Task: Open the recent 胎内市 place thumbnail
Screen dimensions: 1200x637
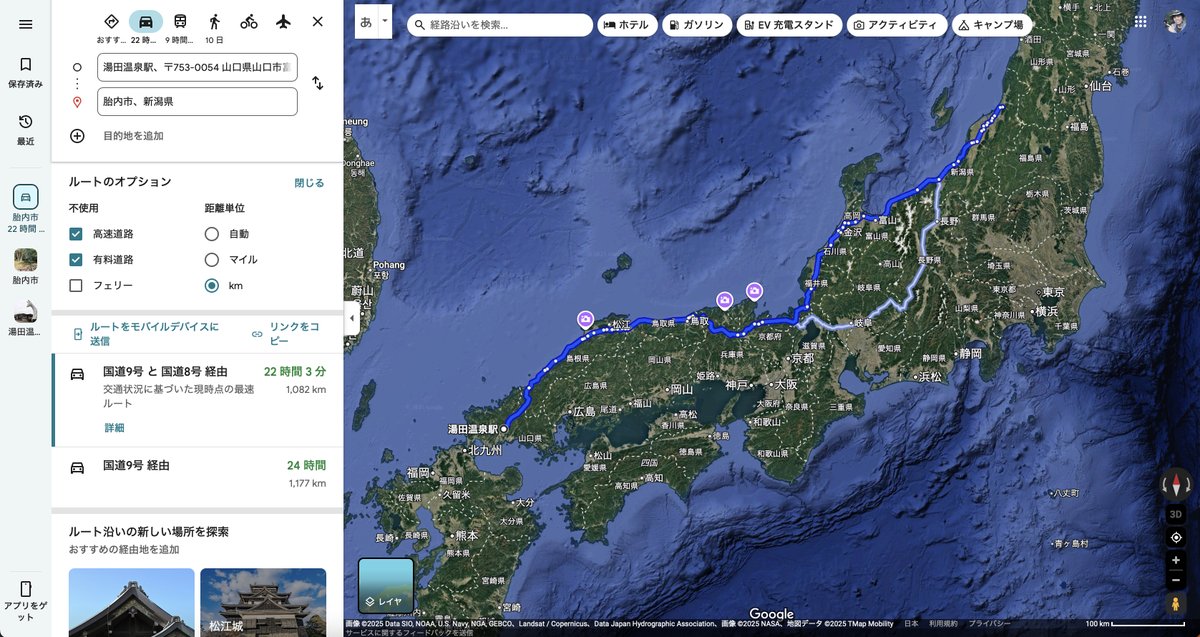Action: 25,260
